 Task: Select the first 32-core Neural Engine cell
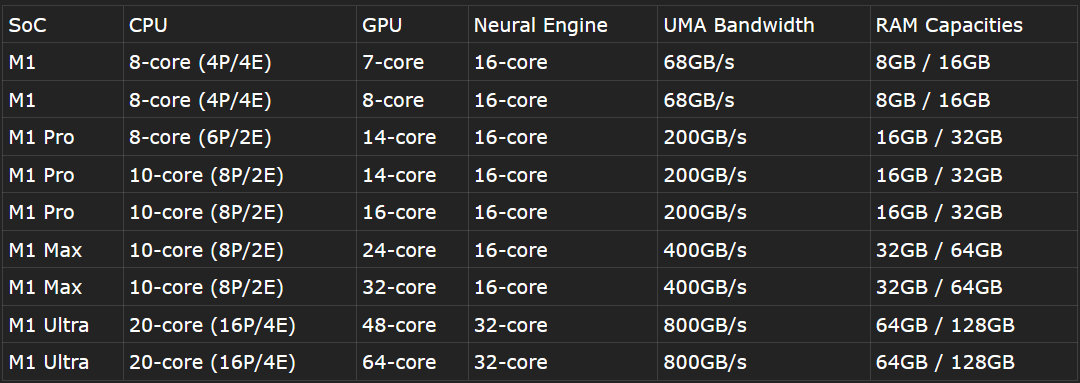click(x=510, y=324)
